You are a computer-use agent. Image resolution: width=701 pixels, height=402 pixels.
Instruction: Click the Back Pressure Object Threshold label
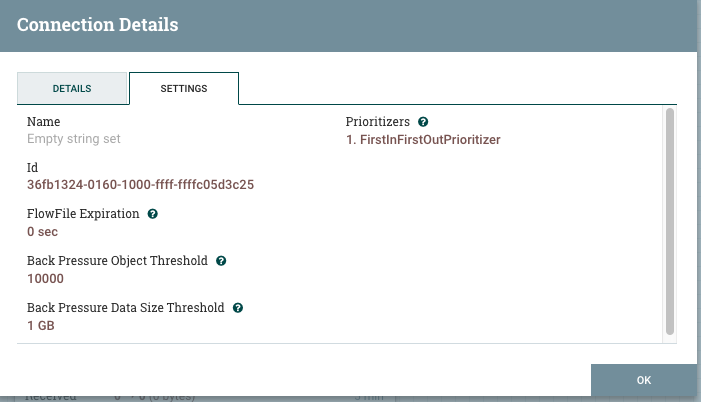click(117, 261)
